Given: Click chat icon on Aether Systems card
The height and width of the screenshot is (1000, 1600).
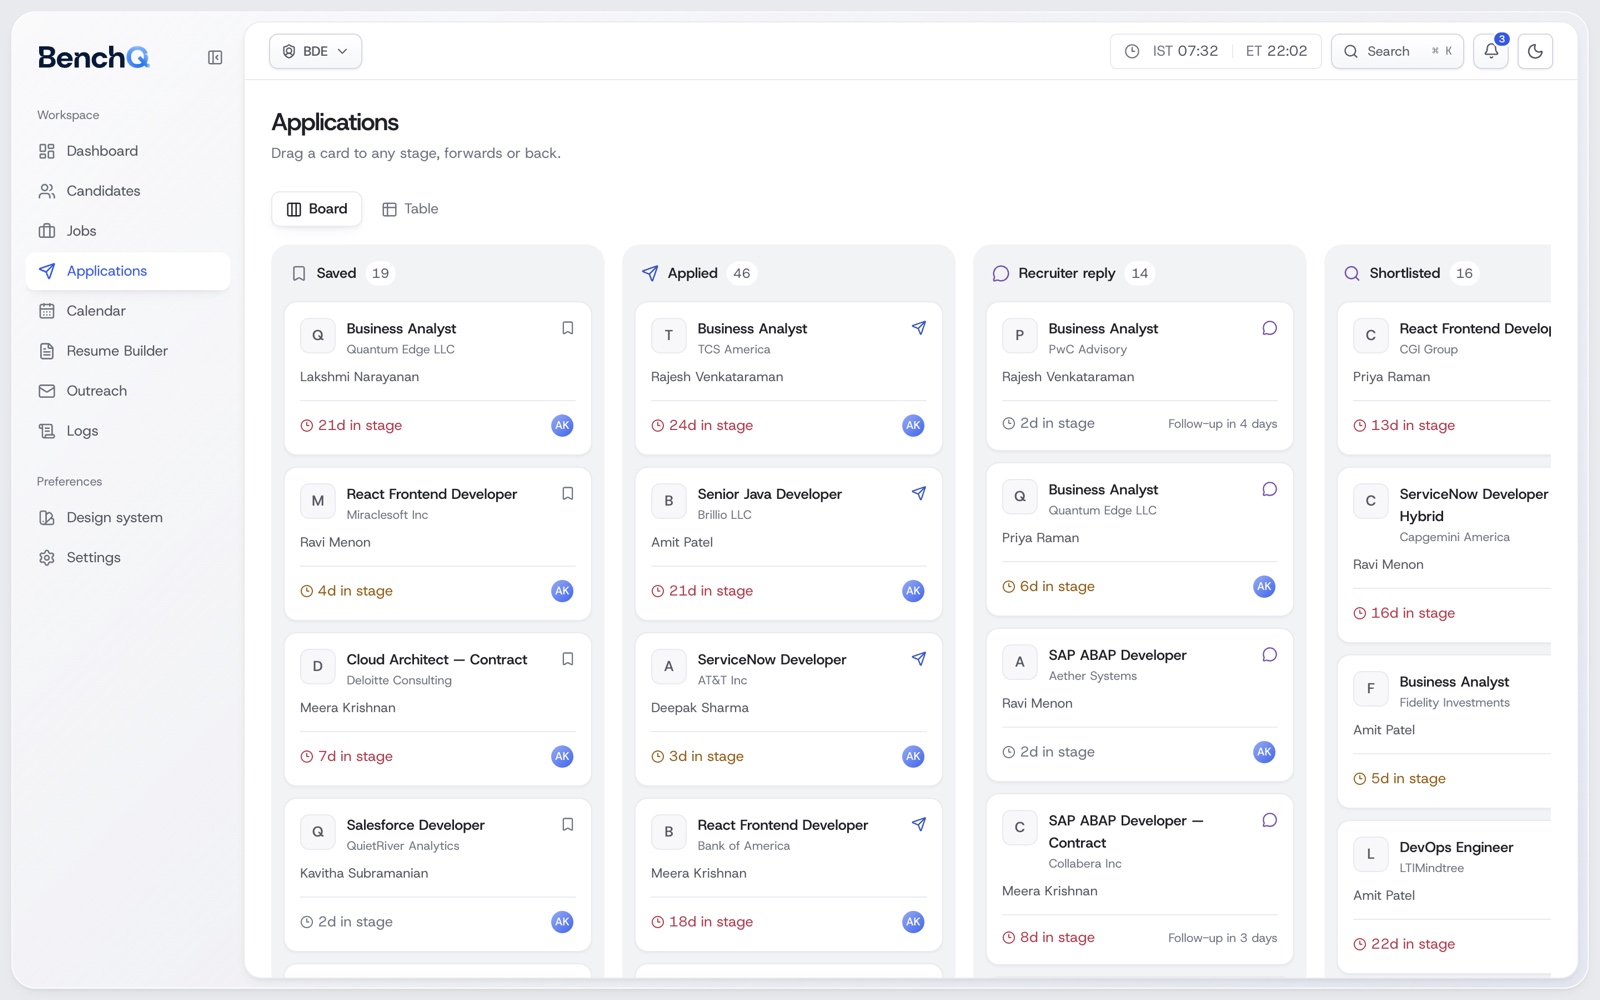Looking at the screenshot, I should (x=1270, y=655).
